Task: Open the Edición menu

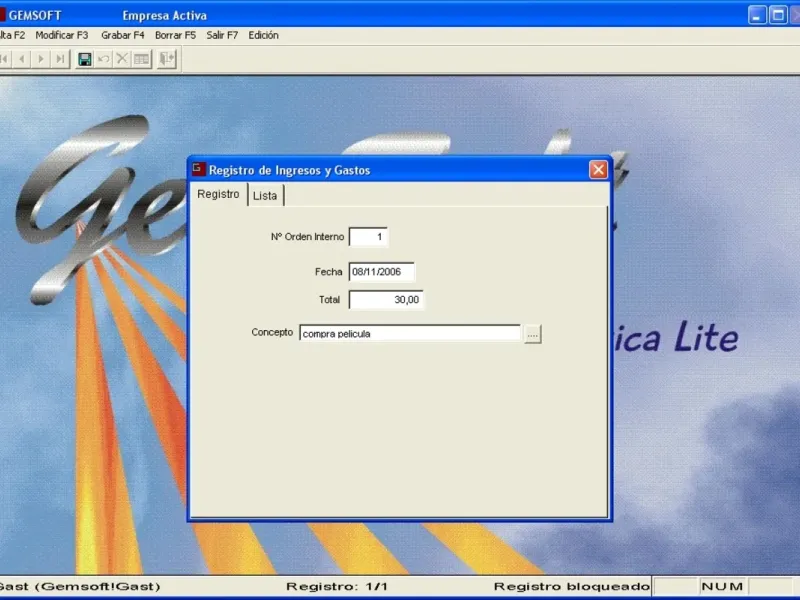Action: pyautogui.click(x=263, y=35)
